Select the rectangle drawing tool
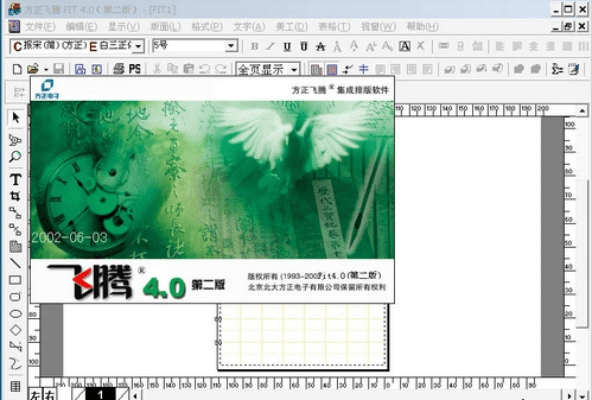 [x=15, y=280]
